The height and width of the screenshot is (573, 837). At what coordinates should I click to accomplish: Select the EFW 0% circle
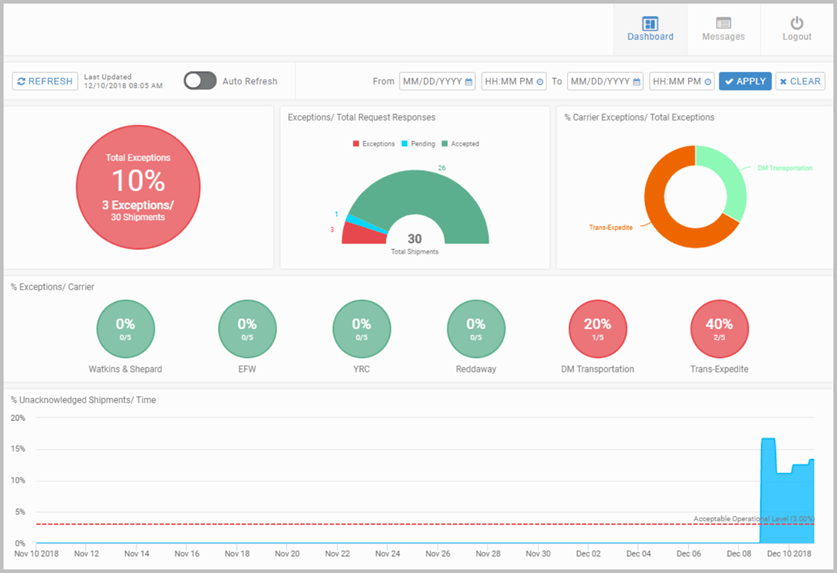click(x=247, y=328)
